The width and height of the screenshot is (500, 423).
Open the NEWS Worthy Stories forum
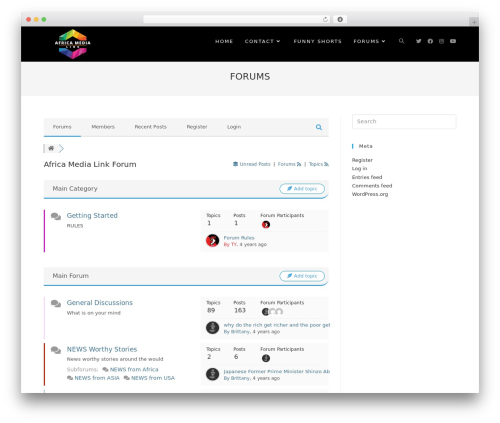coord(102,349)
